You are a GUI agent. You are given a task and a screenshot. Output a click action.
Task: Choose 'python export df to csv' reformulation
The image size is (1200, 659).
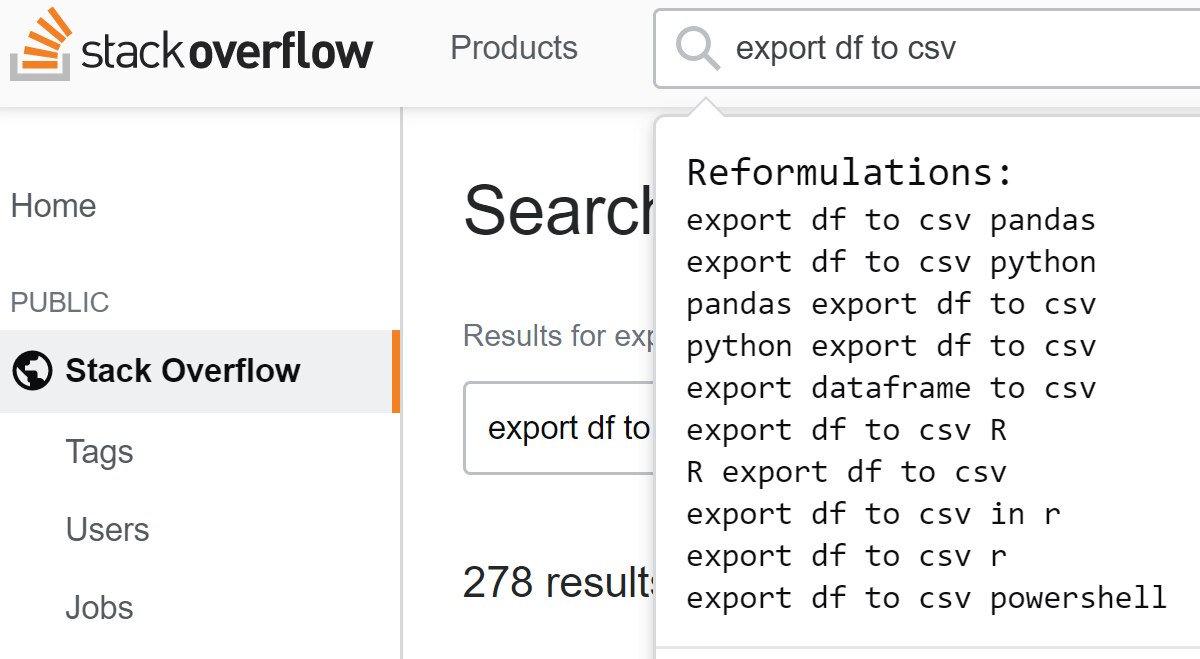coord(891,346)
